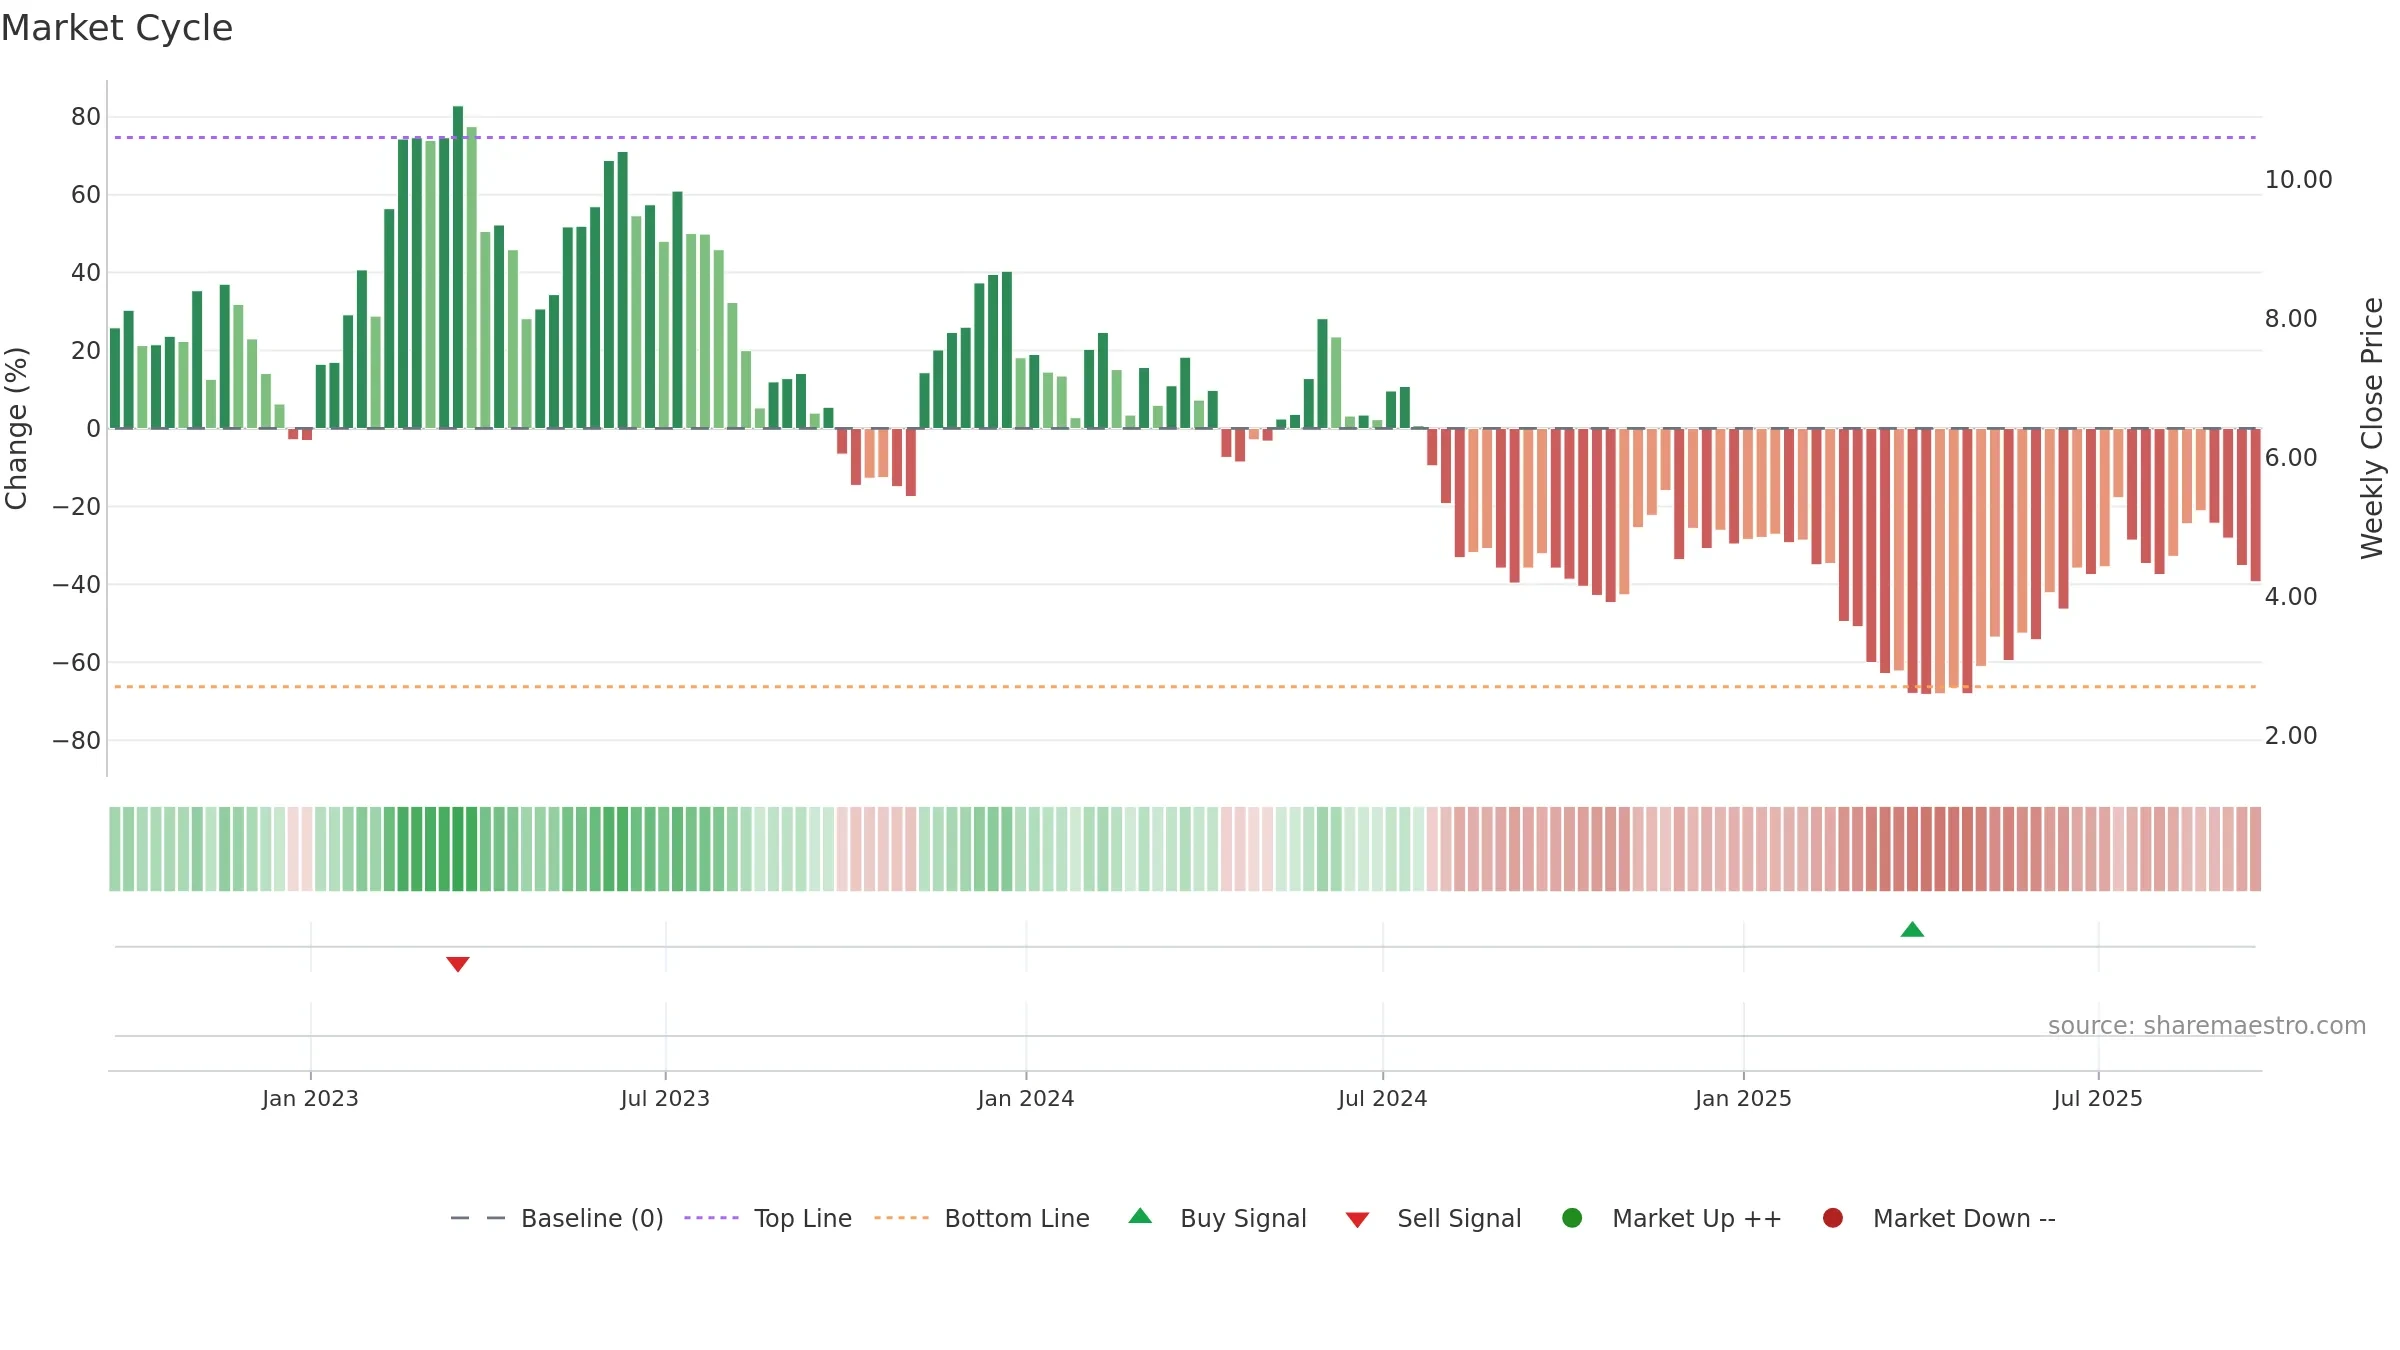This screenshot has height=1350, width=2400.
Task: Click the Jan 2024 axis label
Action: 1026,1098
